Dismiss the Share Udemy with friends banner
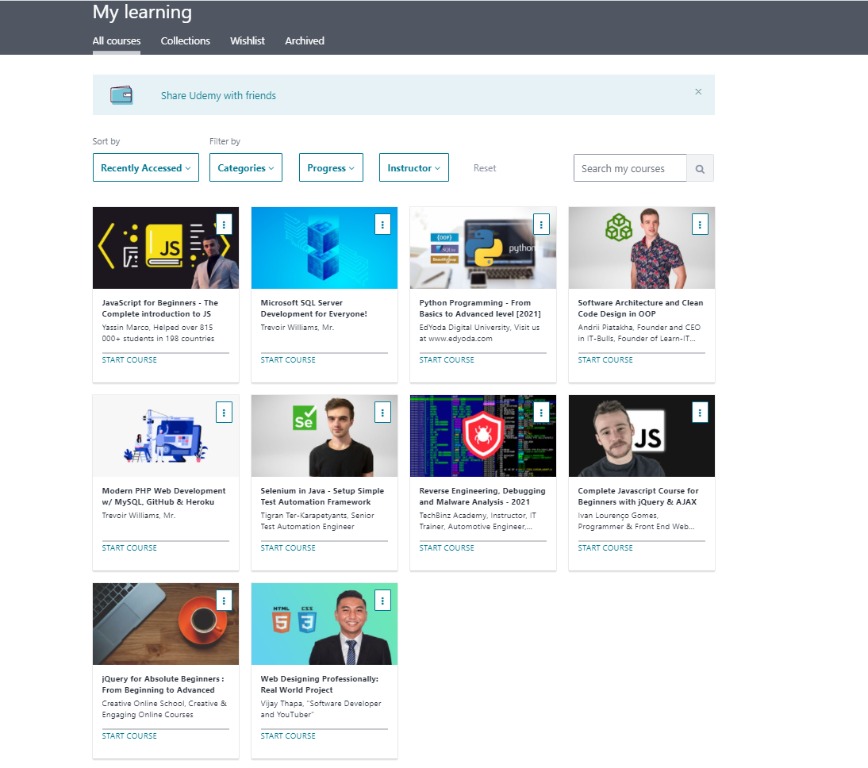868x768 pixels. tap(698, 91)
